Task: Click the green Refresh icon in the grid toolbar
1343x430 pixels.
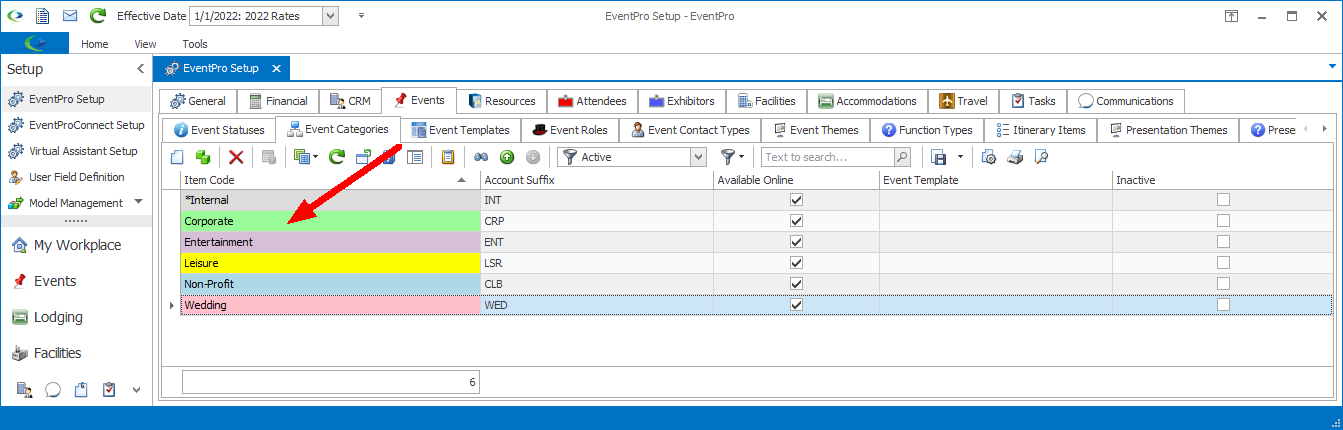Action: 337,157
